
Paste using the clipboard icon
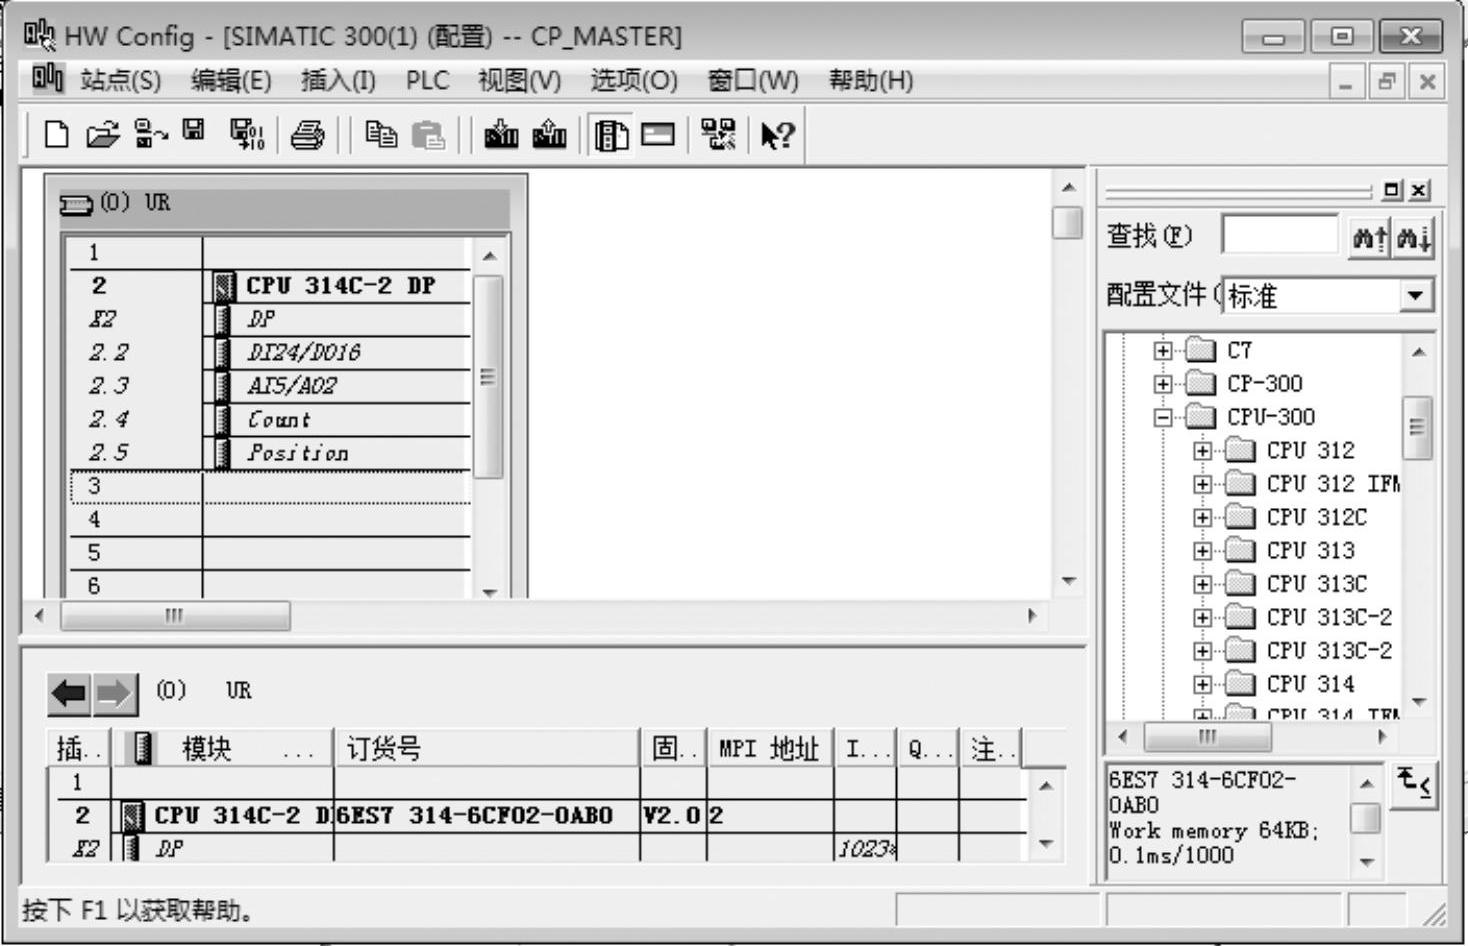428,134
